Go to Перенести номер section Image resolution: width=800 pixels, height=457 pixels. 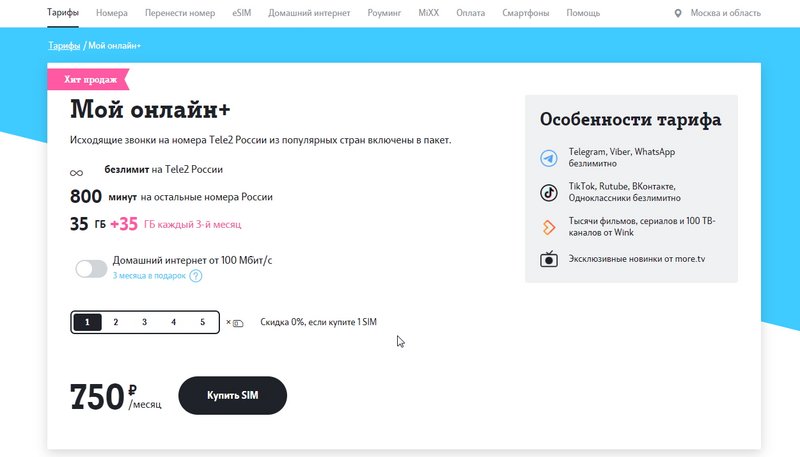pos(180,13)
